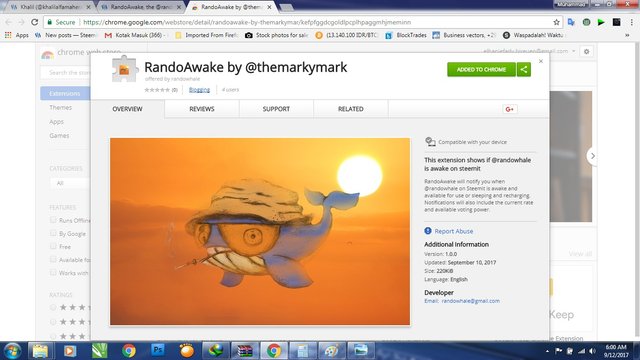Show more bookmarks with the chevron
The height and width of the screenshot is (360, 640).
point(627,36)
